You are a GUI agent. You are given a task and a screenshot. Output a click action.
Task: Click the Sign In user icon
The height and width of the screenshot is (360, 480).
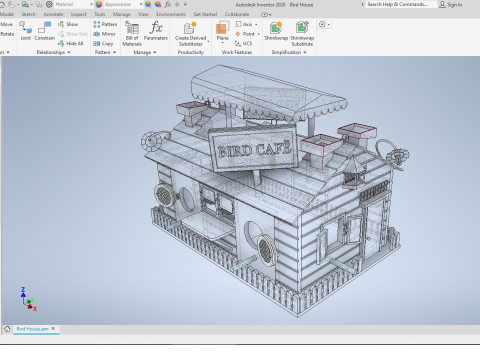(x=442, y=4)
